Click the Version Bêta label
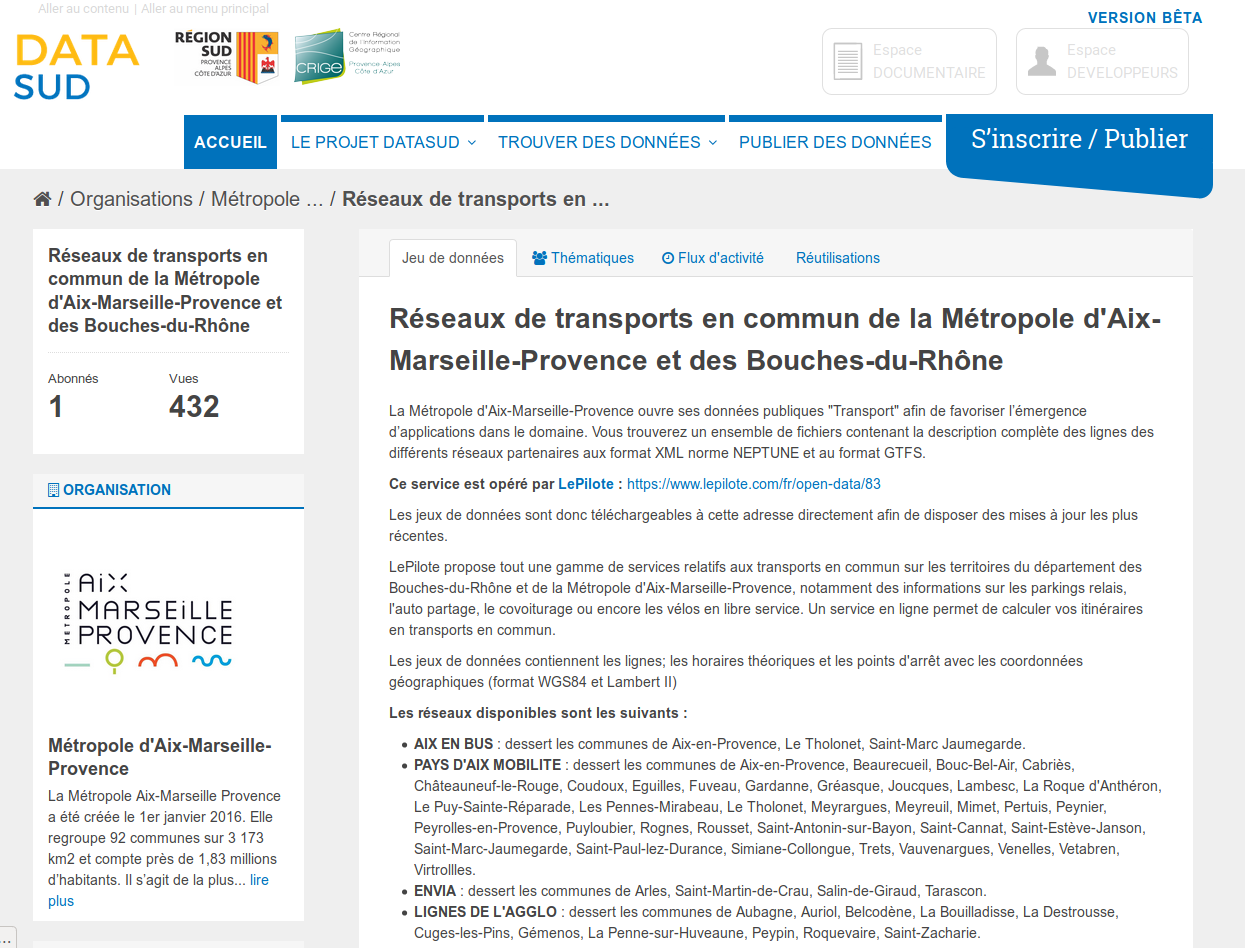This screenshot has width=1245, height=948. pyautogui.click(x=1145, y=18)
